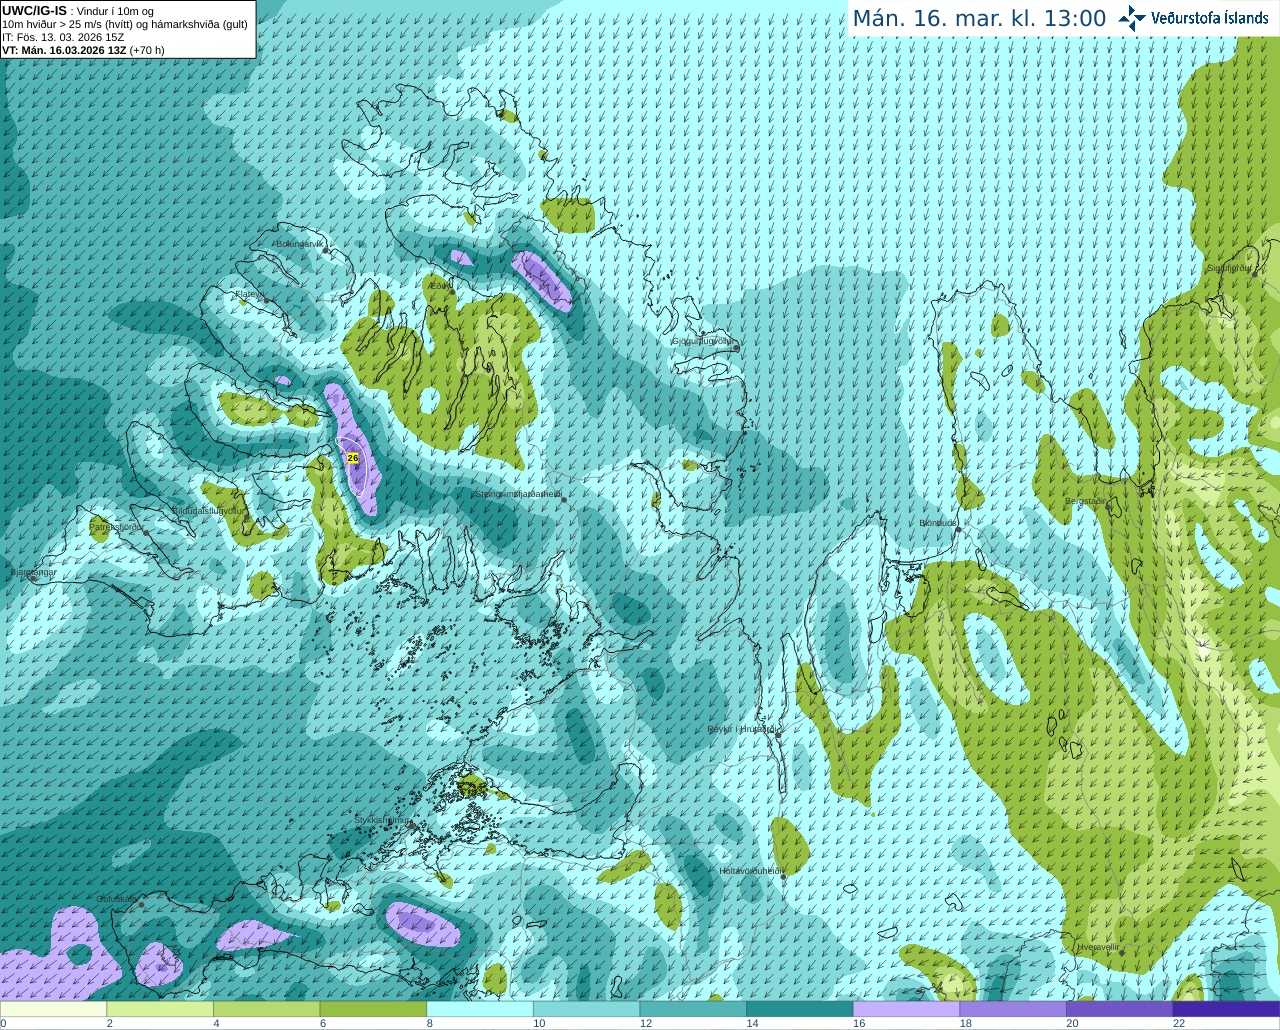Select the 16–18 m/s legend color

pyautogui.click(x=906, y=1009)
